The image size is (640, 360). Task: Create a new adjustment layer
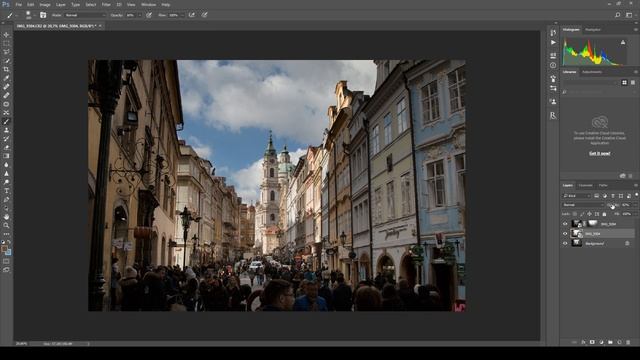pos(601,342)
